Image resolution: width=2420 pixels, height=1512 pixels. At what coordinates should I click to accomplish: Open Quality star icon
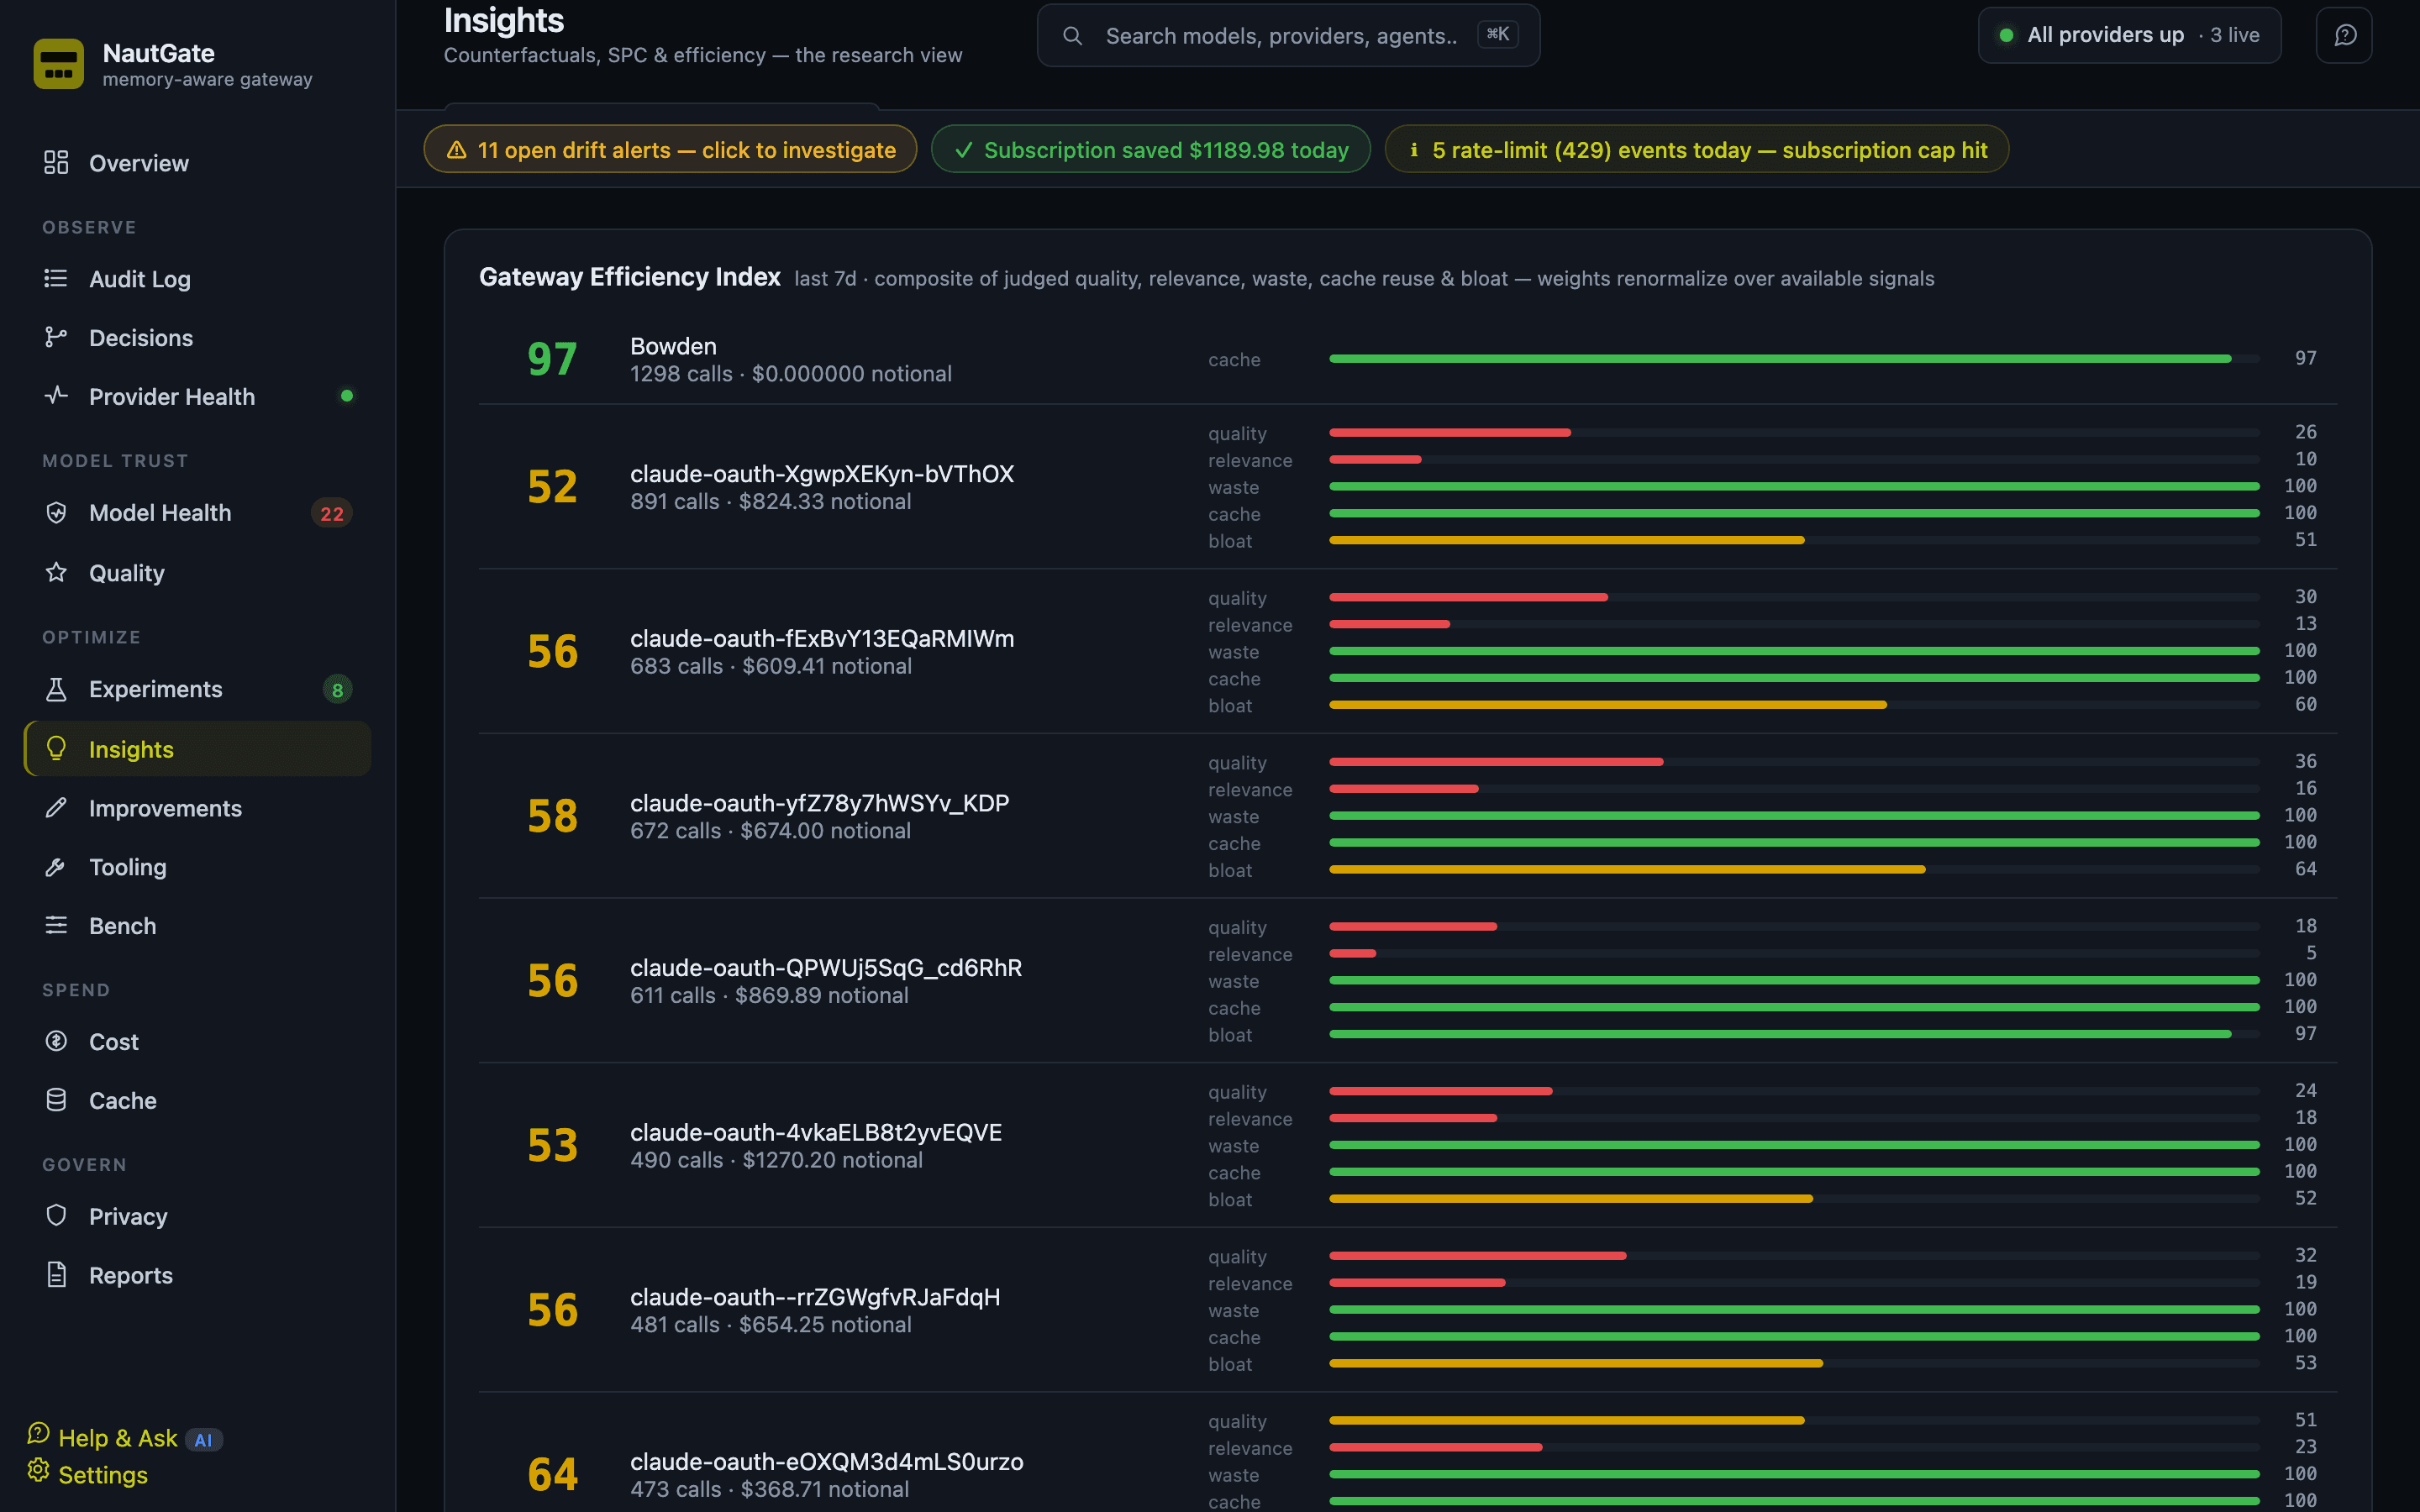56,572
